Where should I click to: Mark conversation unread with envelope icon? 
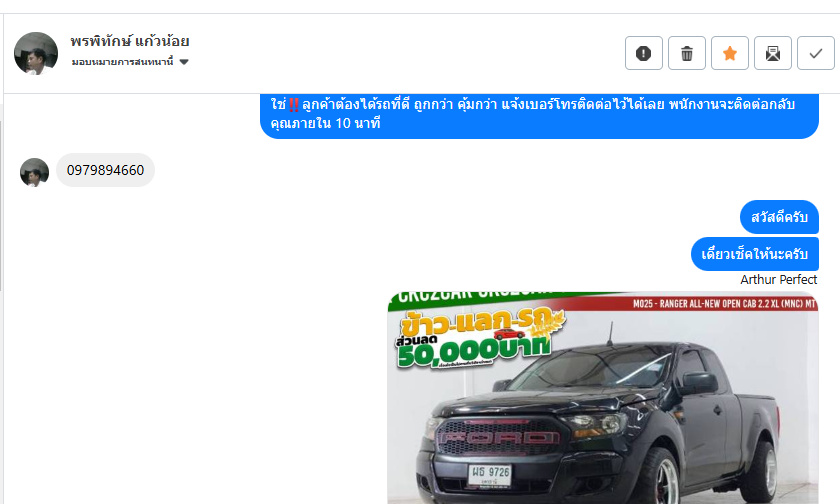tap(772, 53)
